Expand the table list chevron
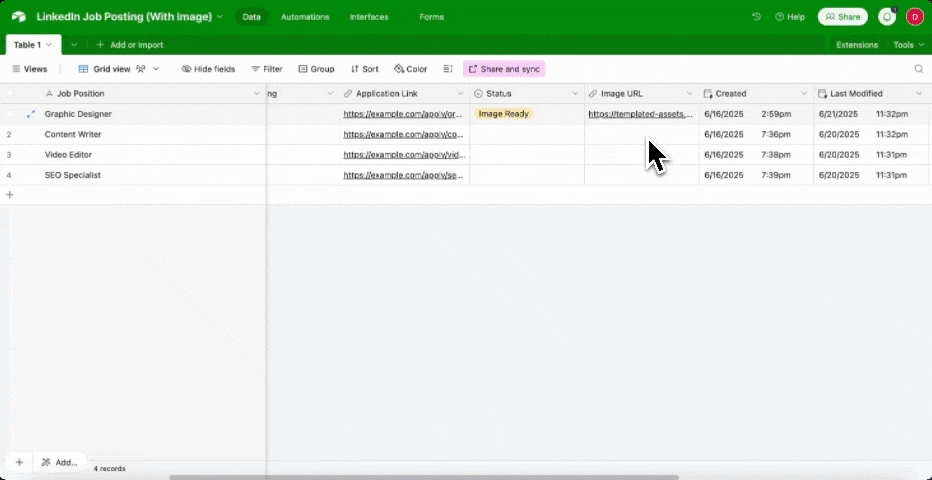 pyautogui.click(x=74, y=45)
